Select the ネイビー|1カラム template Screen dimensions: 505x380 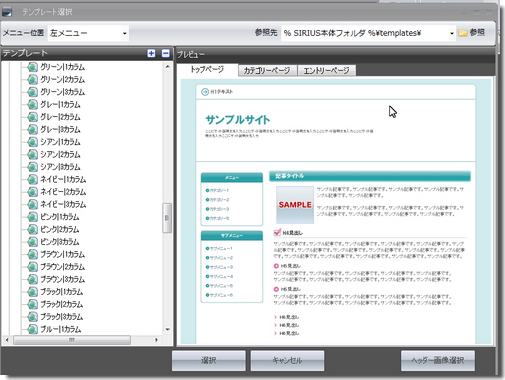click(63, 180)
